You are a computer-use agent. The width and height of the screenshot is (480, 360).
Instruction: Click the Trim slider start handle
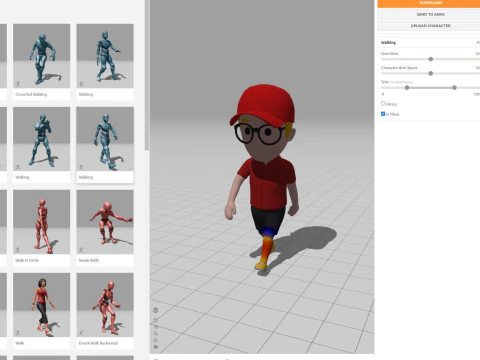pyautogui.click(x=407, y=88)
